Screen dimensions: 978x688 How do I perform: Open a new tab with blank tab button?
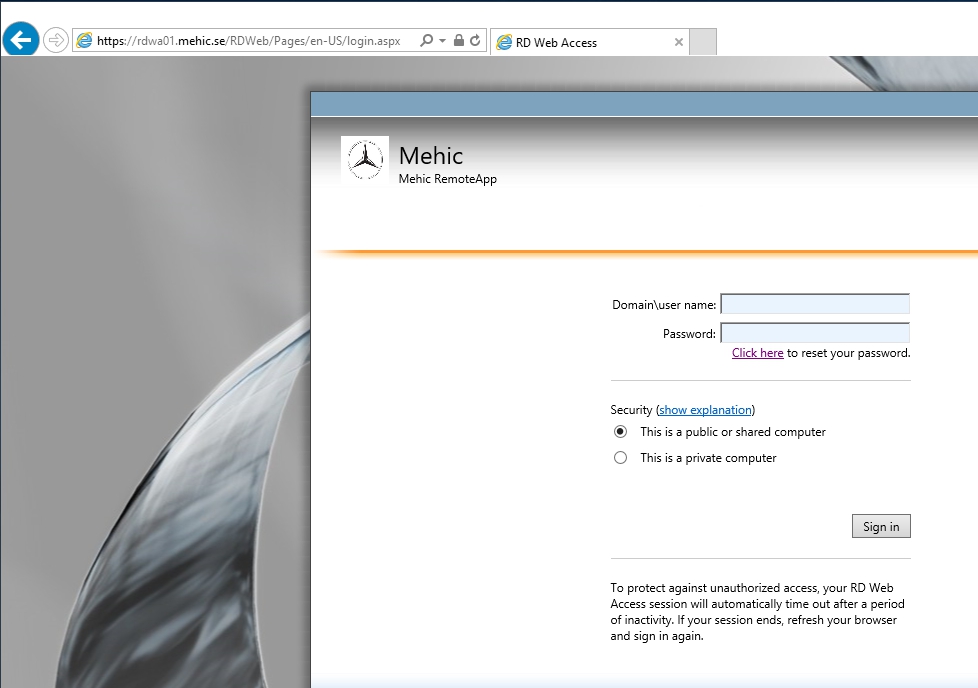click(703, 42)
